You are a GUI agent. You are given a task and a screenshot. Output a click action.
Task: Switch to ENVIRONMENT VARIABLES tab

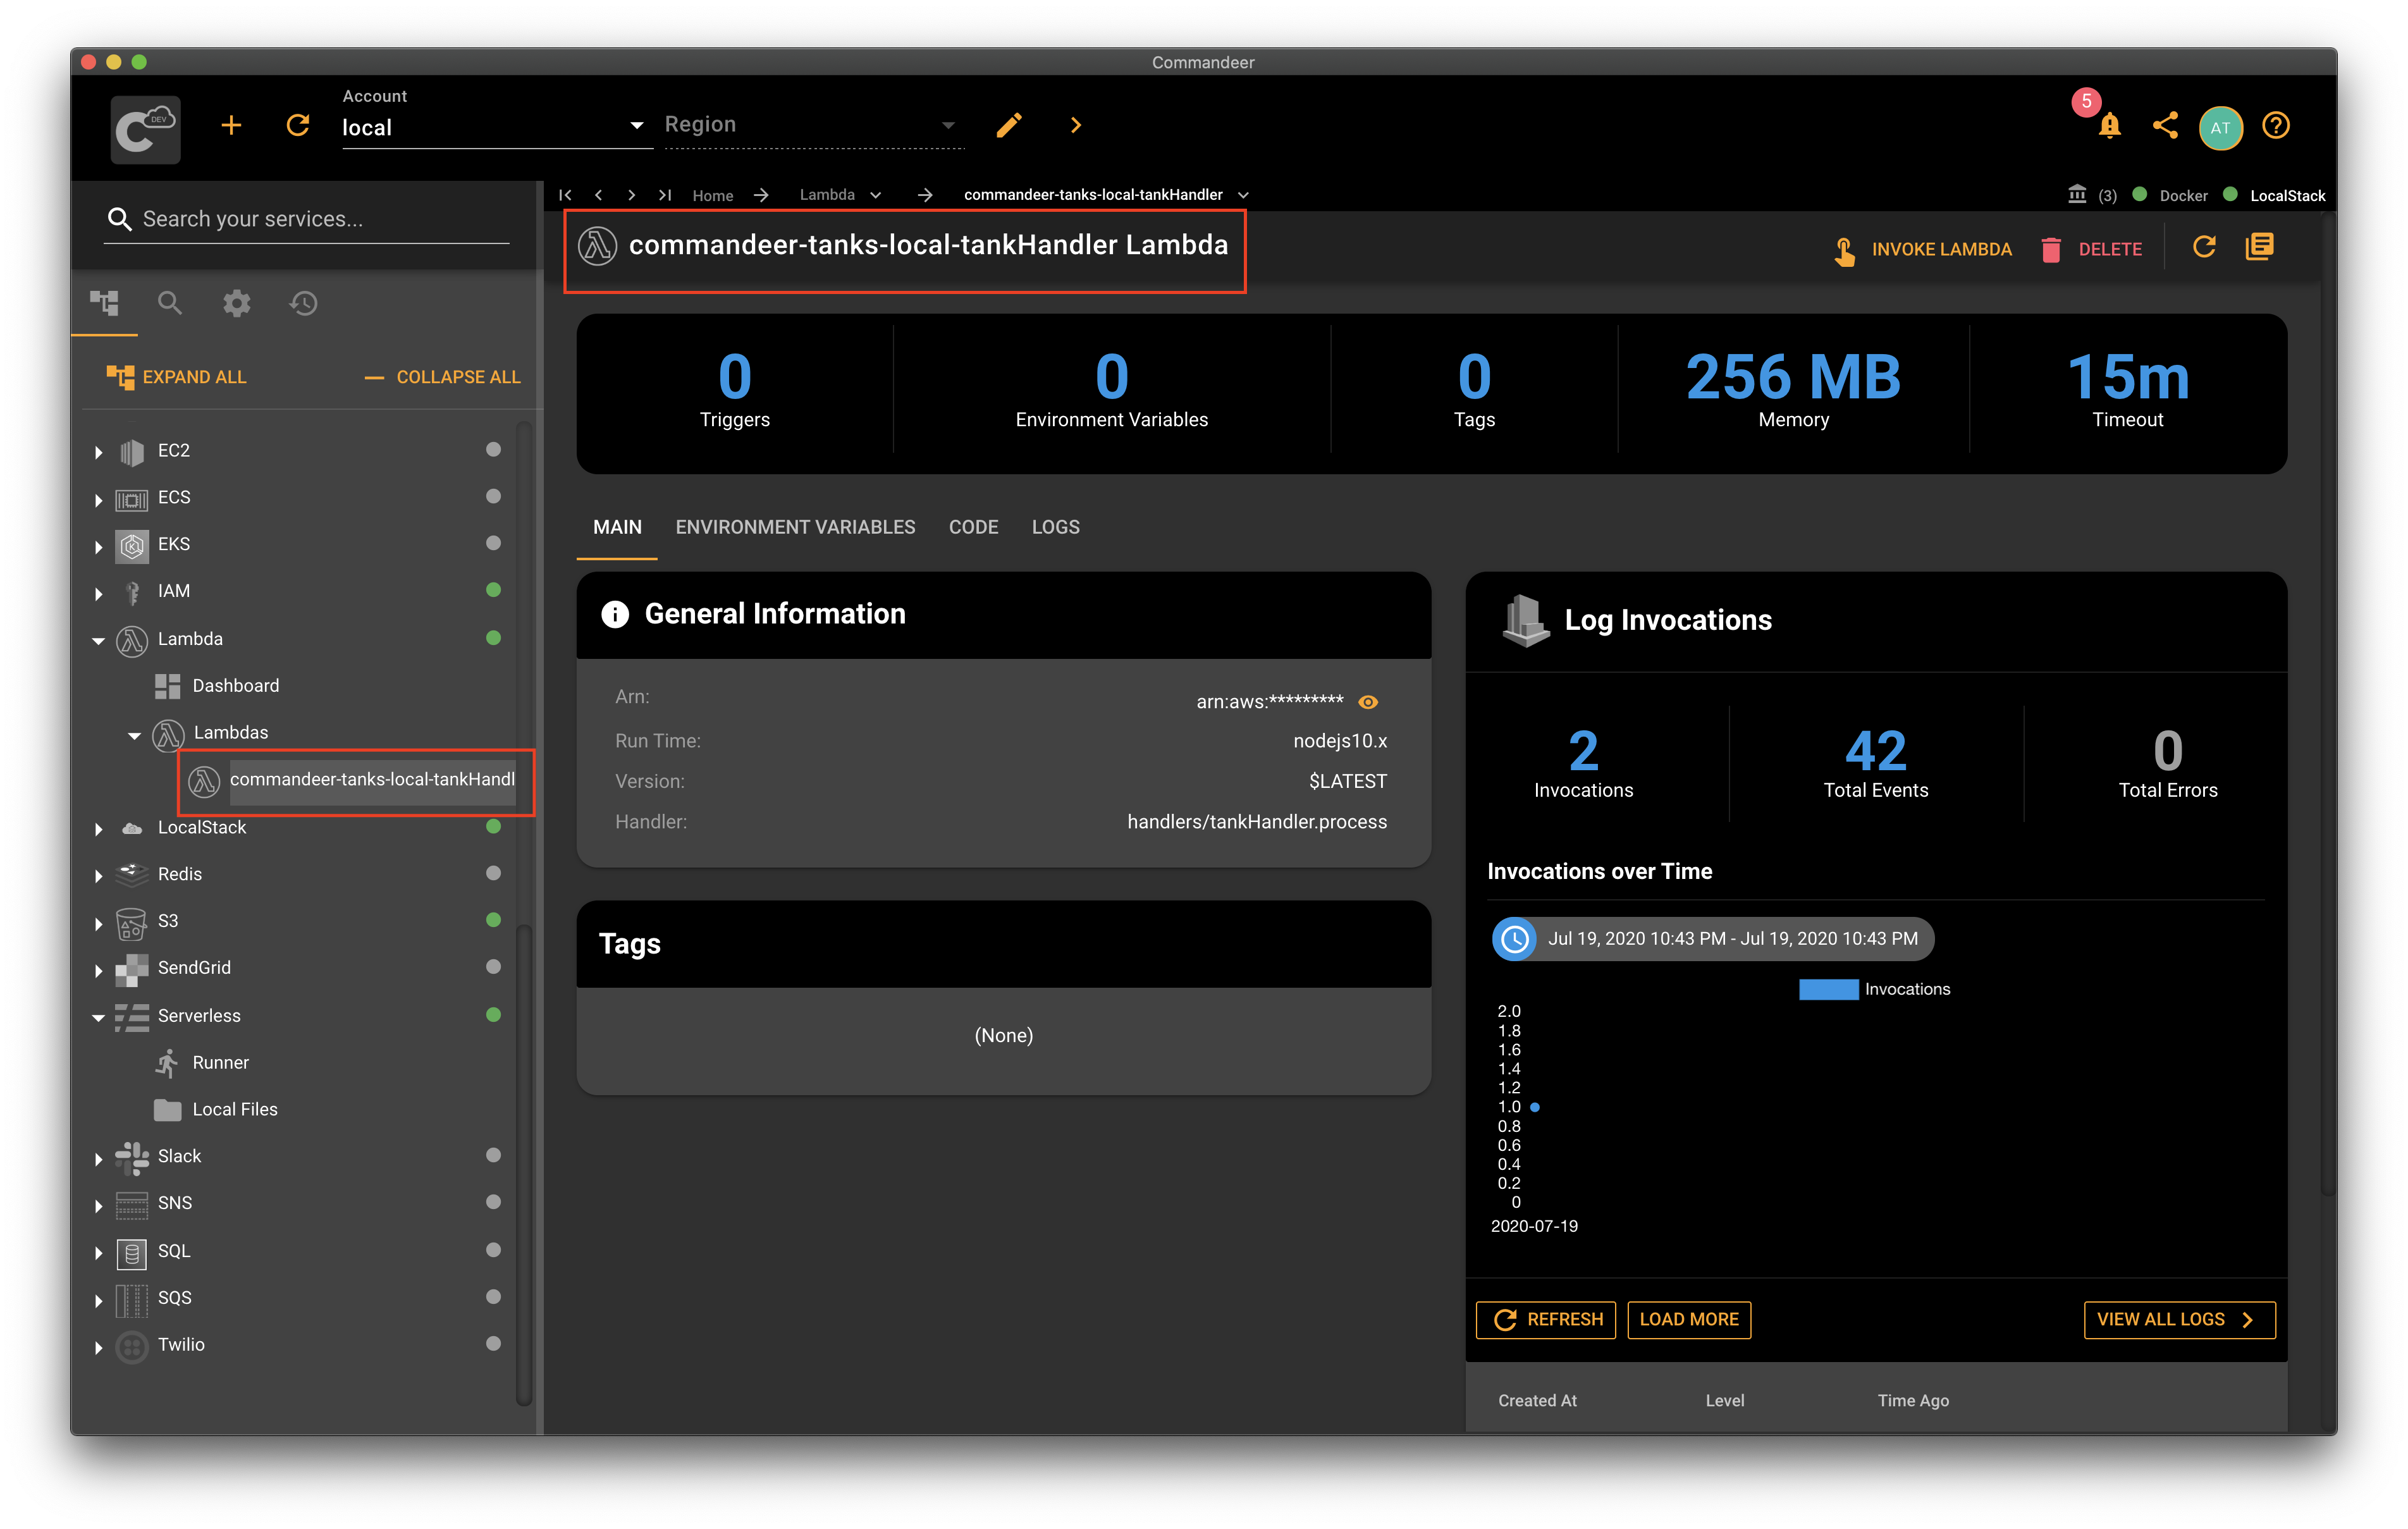click(795, 527)
